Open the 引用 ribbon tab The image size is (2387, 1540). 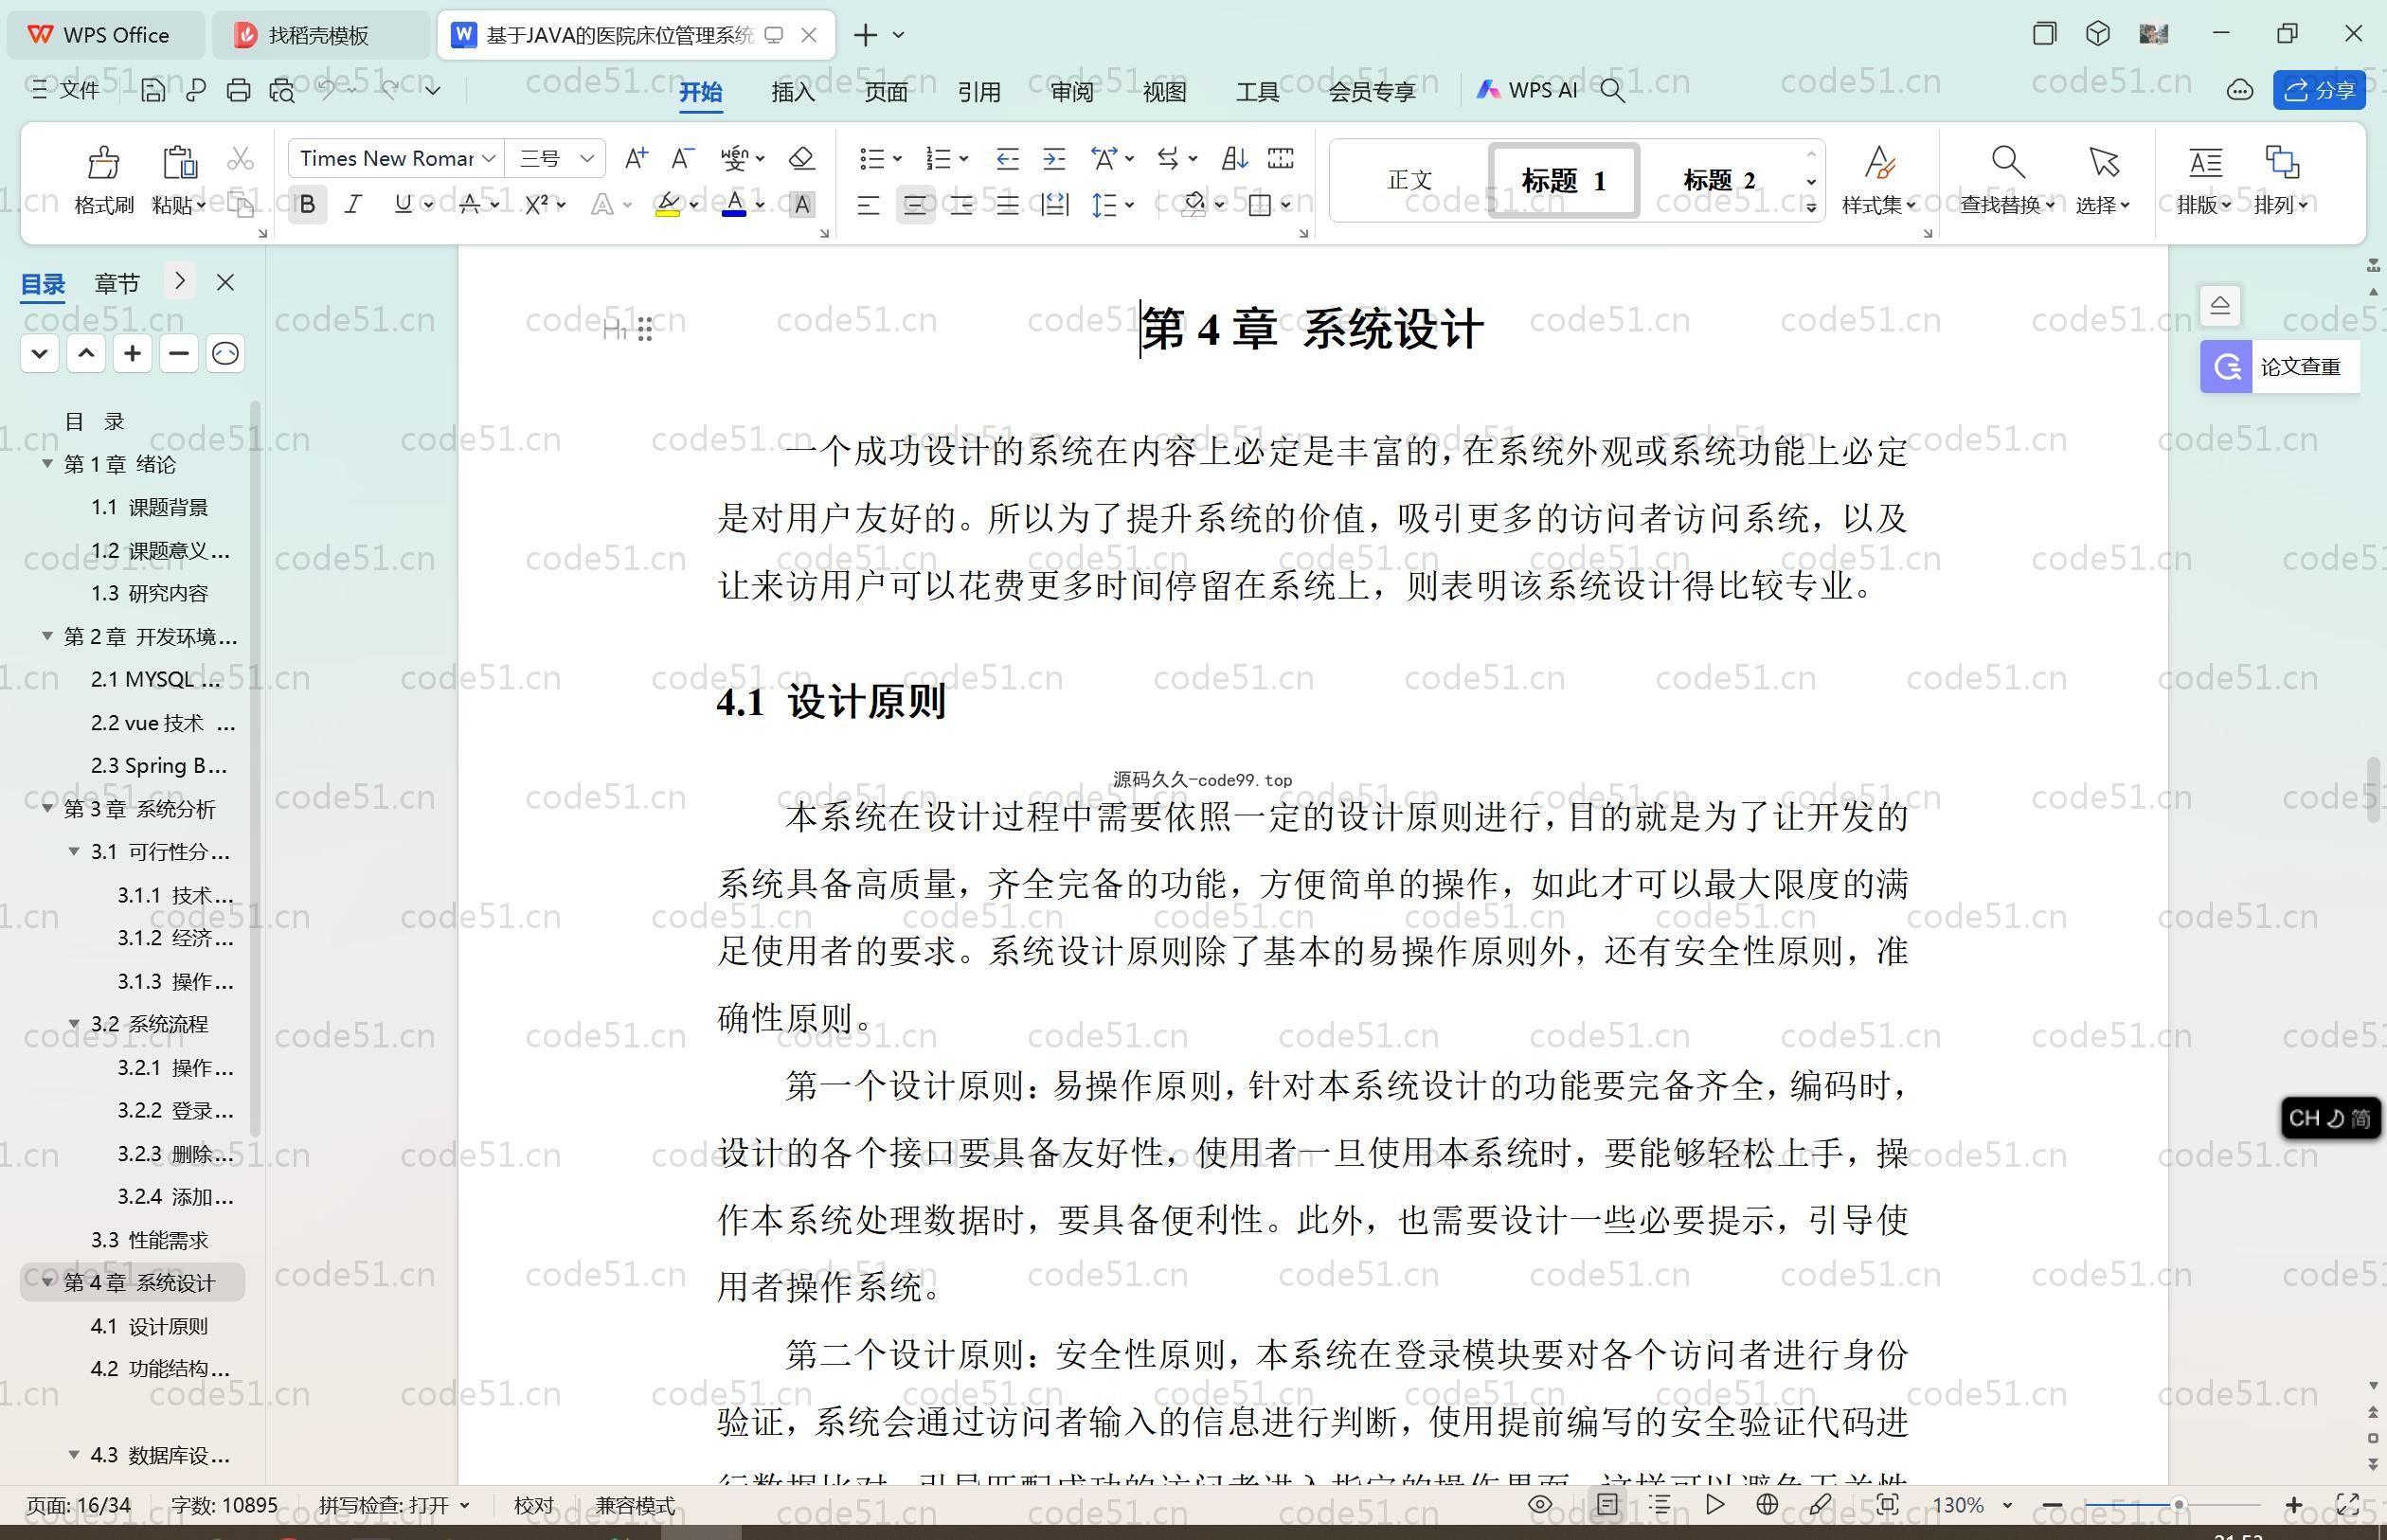click(979, 91)
